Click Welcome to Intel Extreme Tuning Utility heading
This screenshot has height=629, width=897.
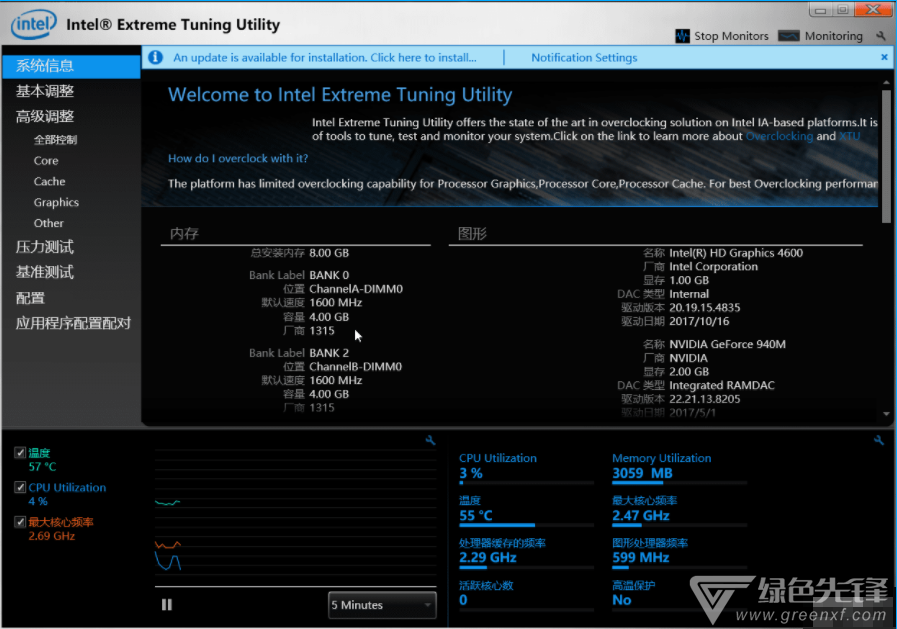click(340, 95)
